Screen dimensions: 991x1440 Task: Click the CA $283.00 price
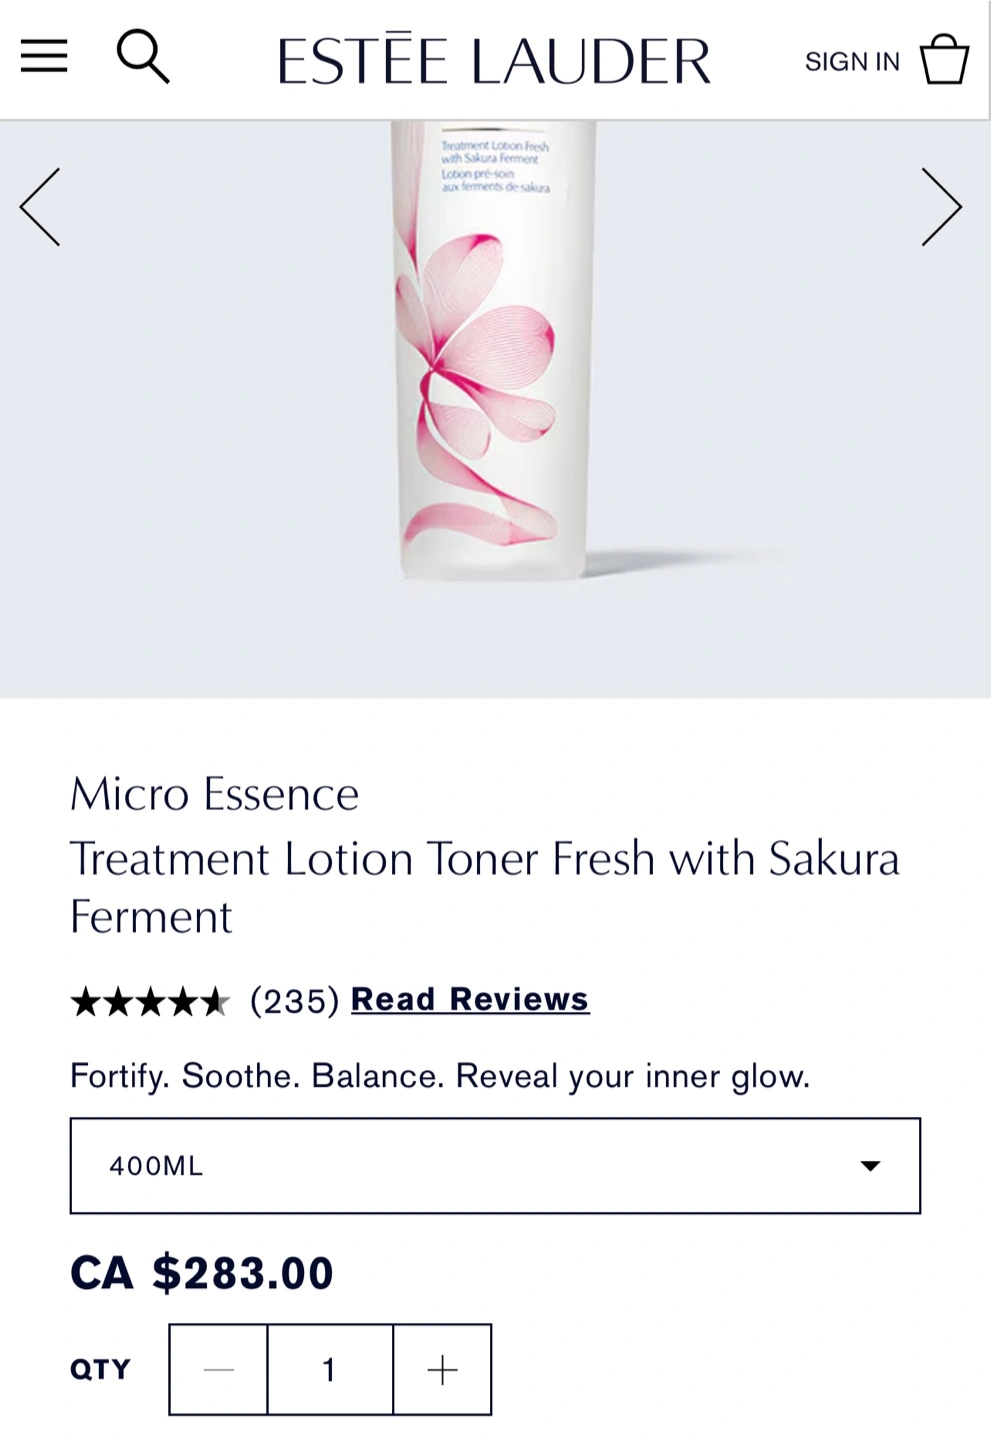[202, 1273]
